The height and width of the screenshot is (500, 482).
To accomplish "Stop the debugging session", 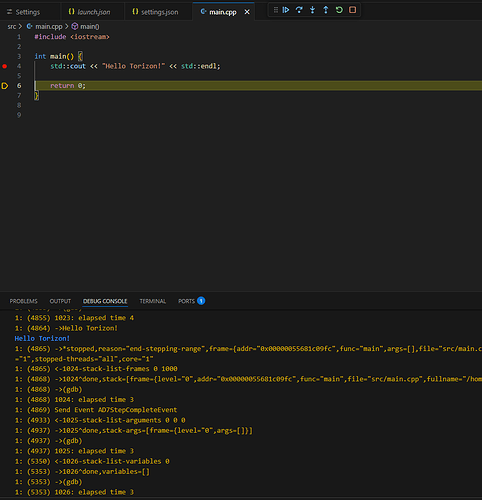I will point(352,10).
